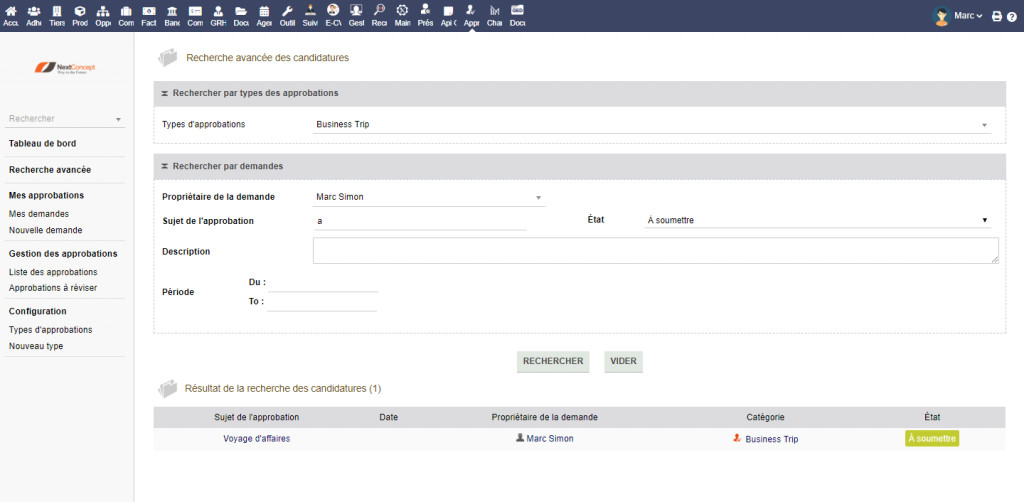The image size is (1024, 502).
Task: Open the Types d'approbations Business Trip dropdown
Action: pos(650,125)
